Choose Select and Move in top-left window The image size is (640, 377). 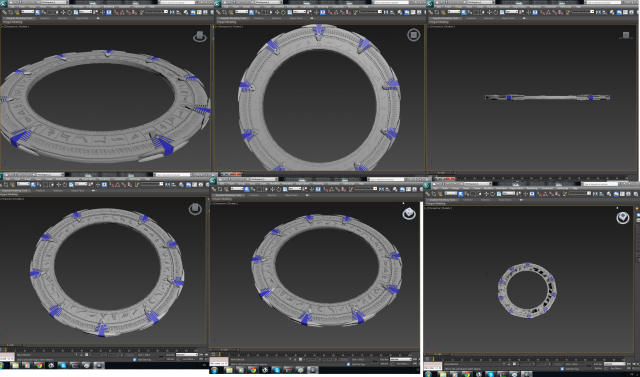coord(63,12)
